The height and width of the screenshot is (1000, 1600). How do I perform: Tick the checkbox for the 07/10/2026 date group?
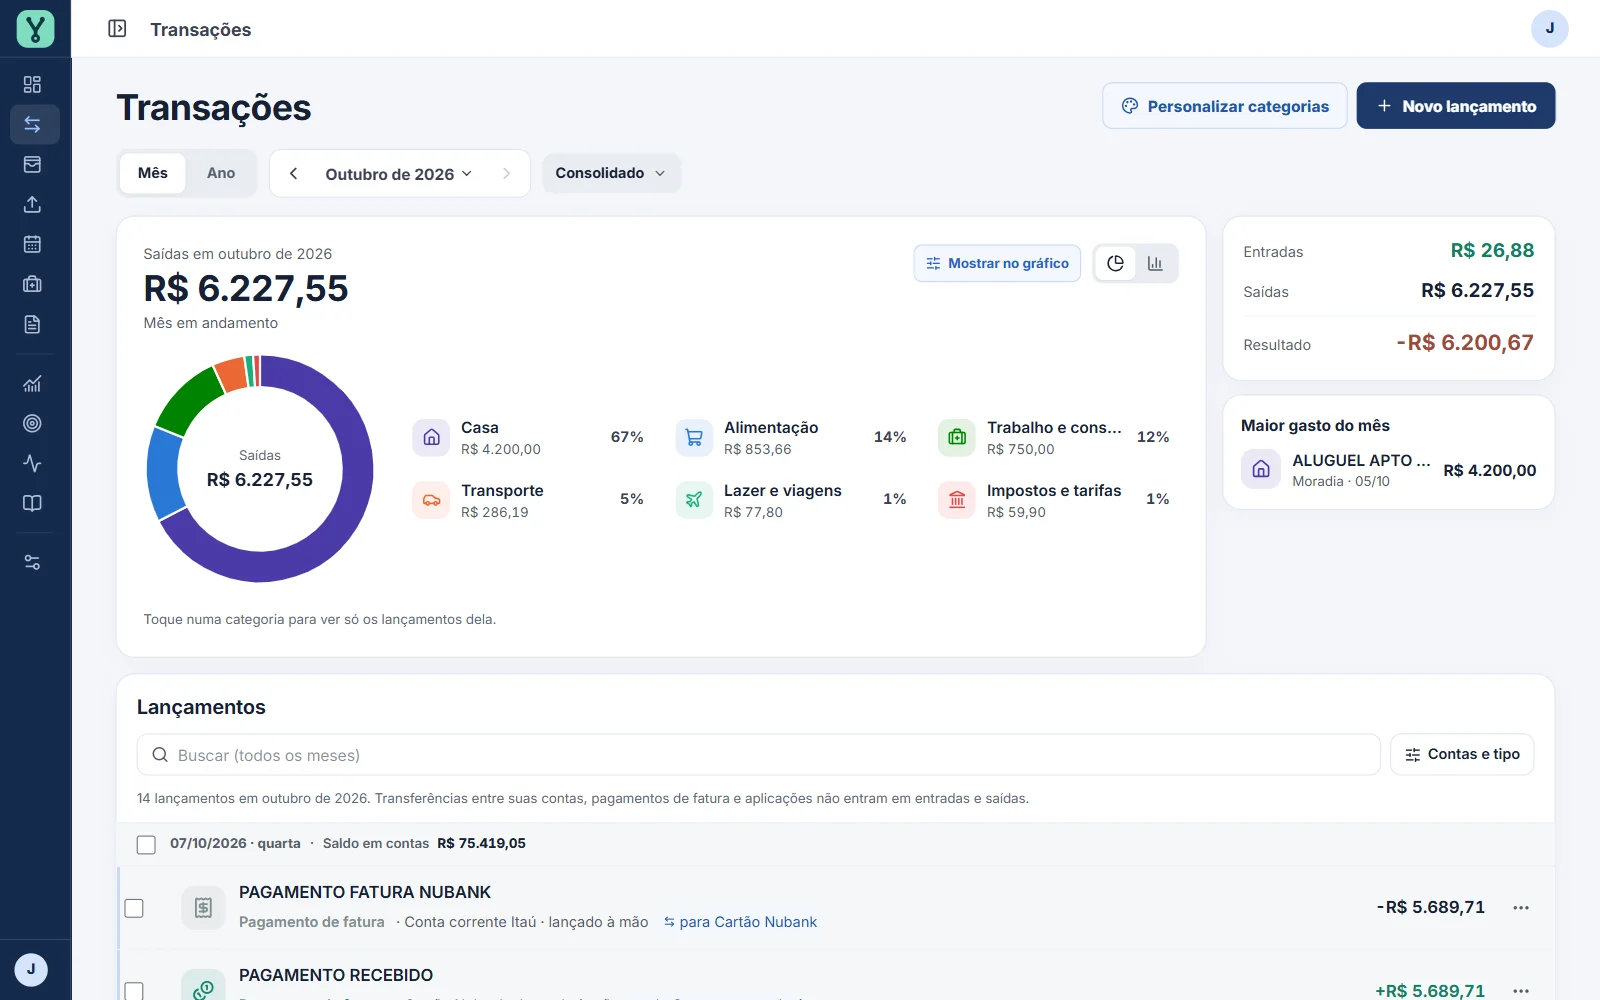pos(146,845)
